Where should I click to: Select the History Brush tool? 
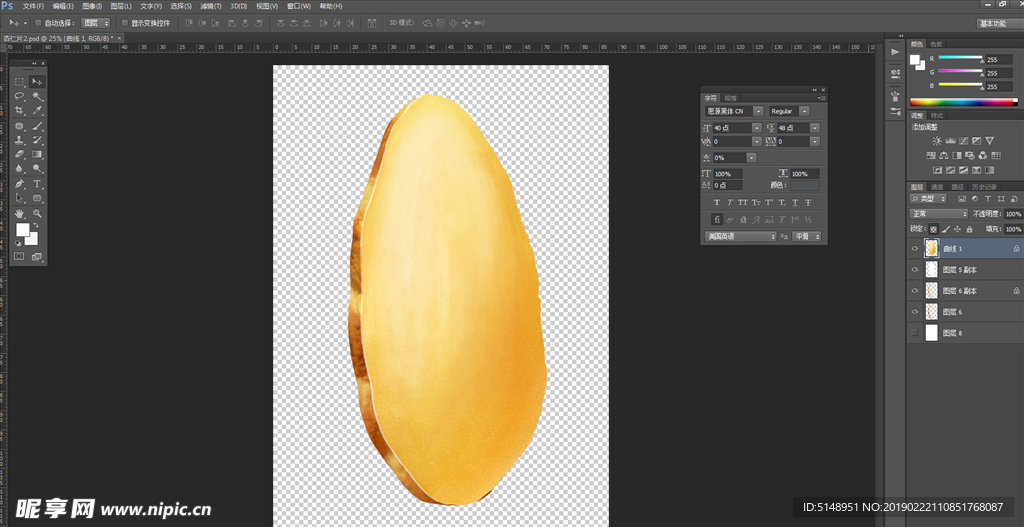(x=37, y=140)
